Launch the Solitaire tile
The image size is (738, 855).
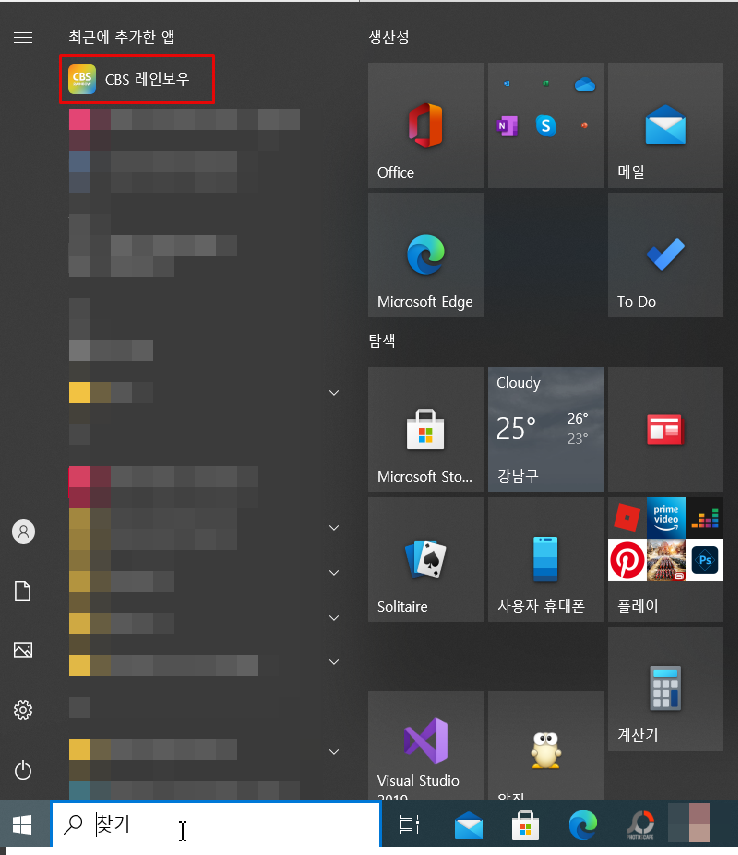click(x=426, y=559)
